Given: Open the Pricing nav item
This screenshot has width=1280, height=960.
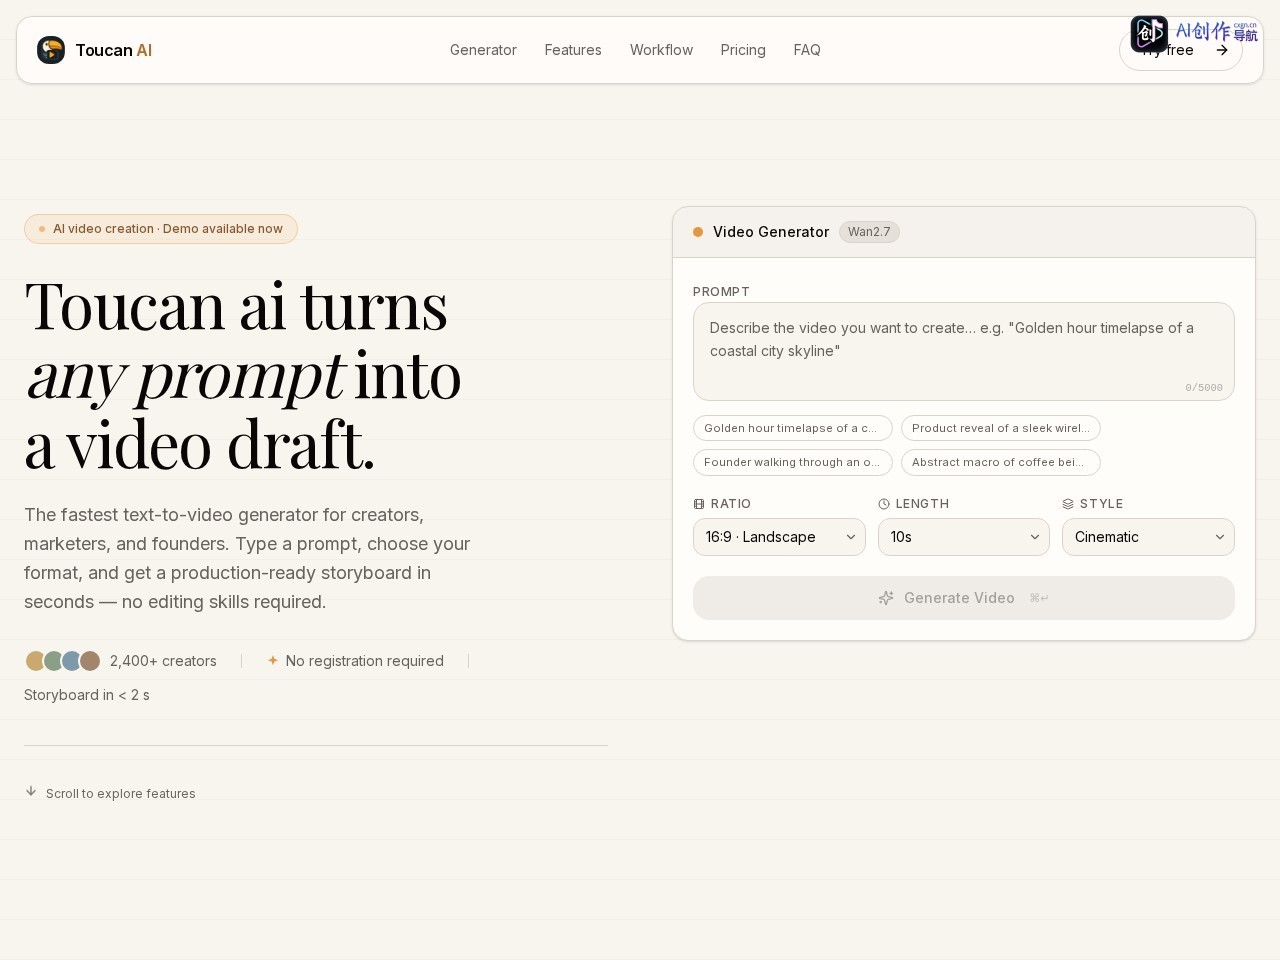Looking at the screenshot, I should coord(743,50).
